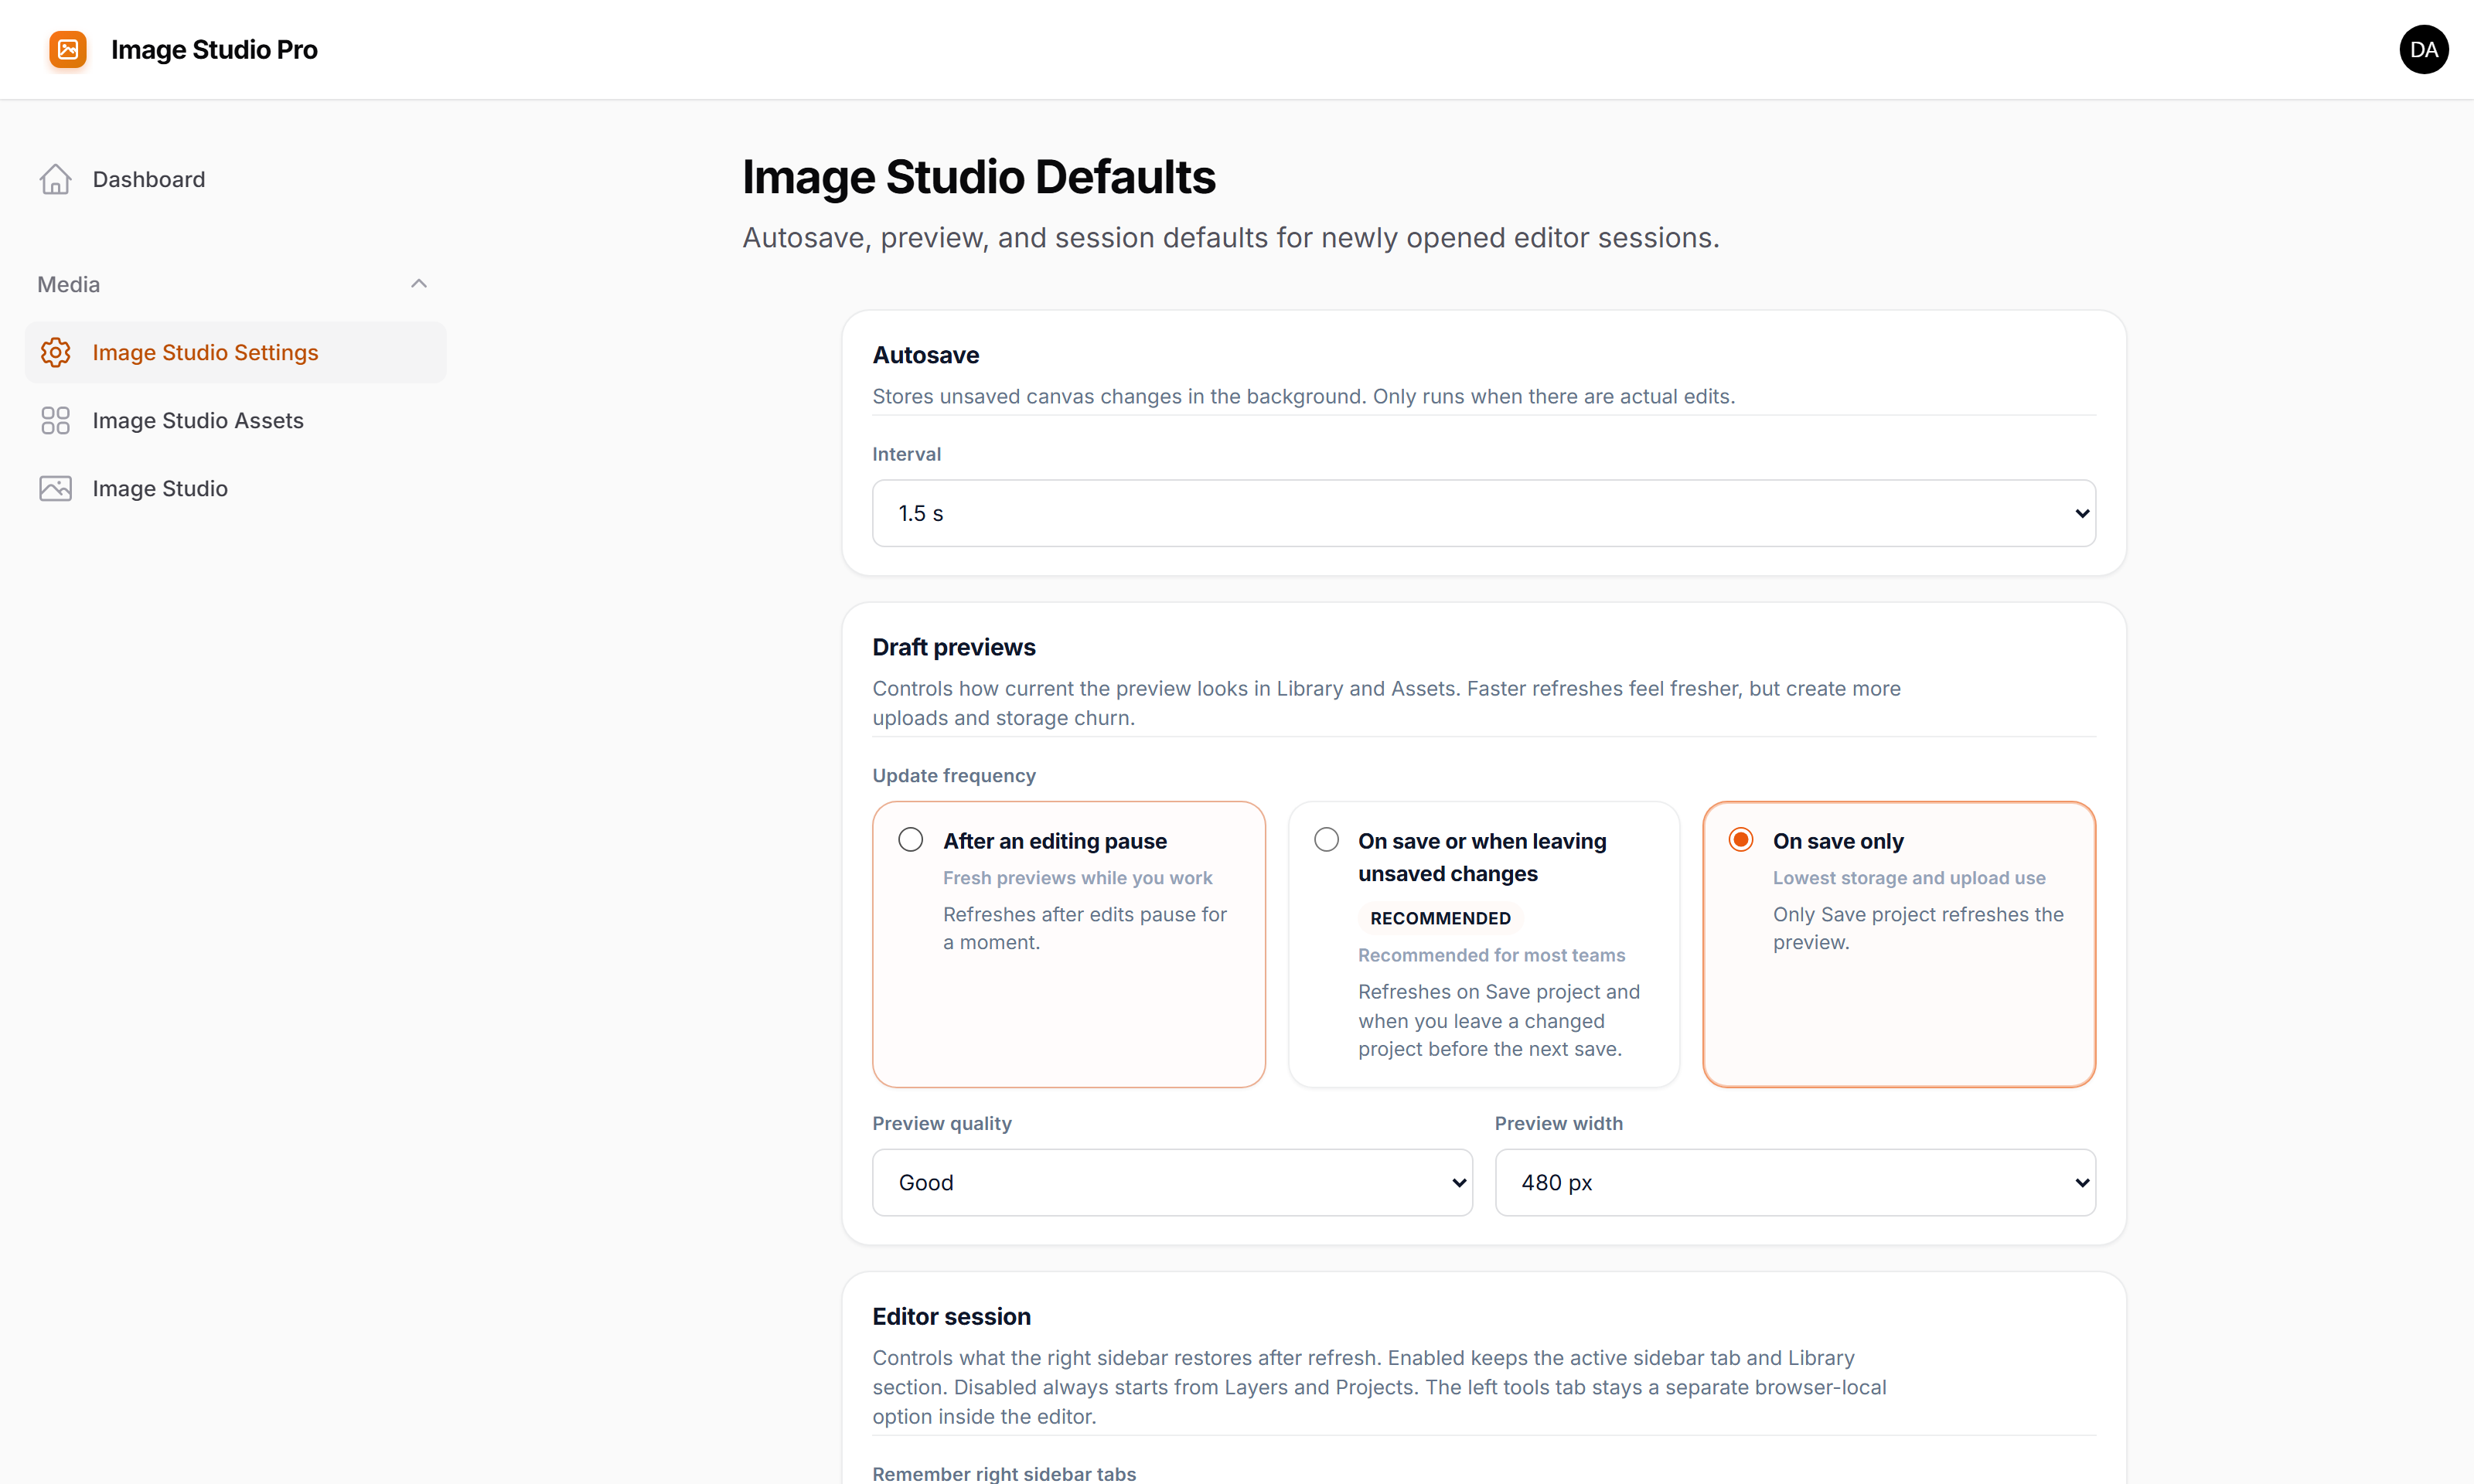Open the Preview quality dropdown
Viewport: 2474px width, 1484px height.
tap(1171, 1182)
